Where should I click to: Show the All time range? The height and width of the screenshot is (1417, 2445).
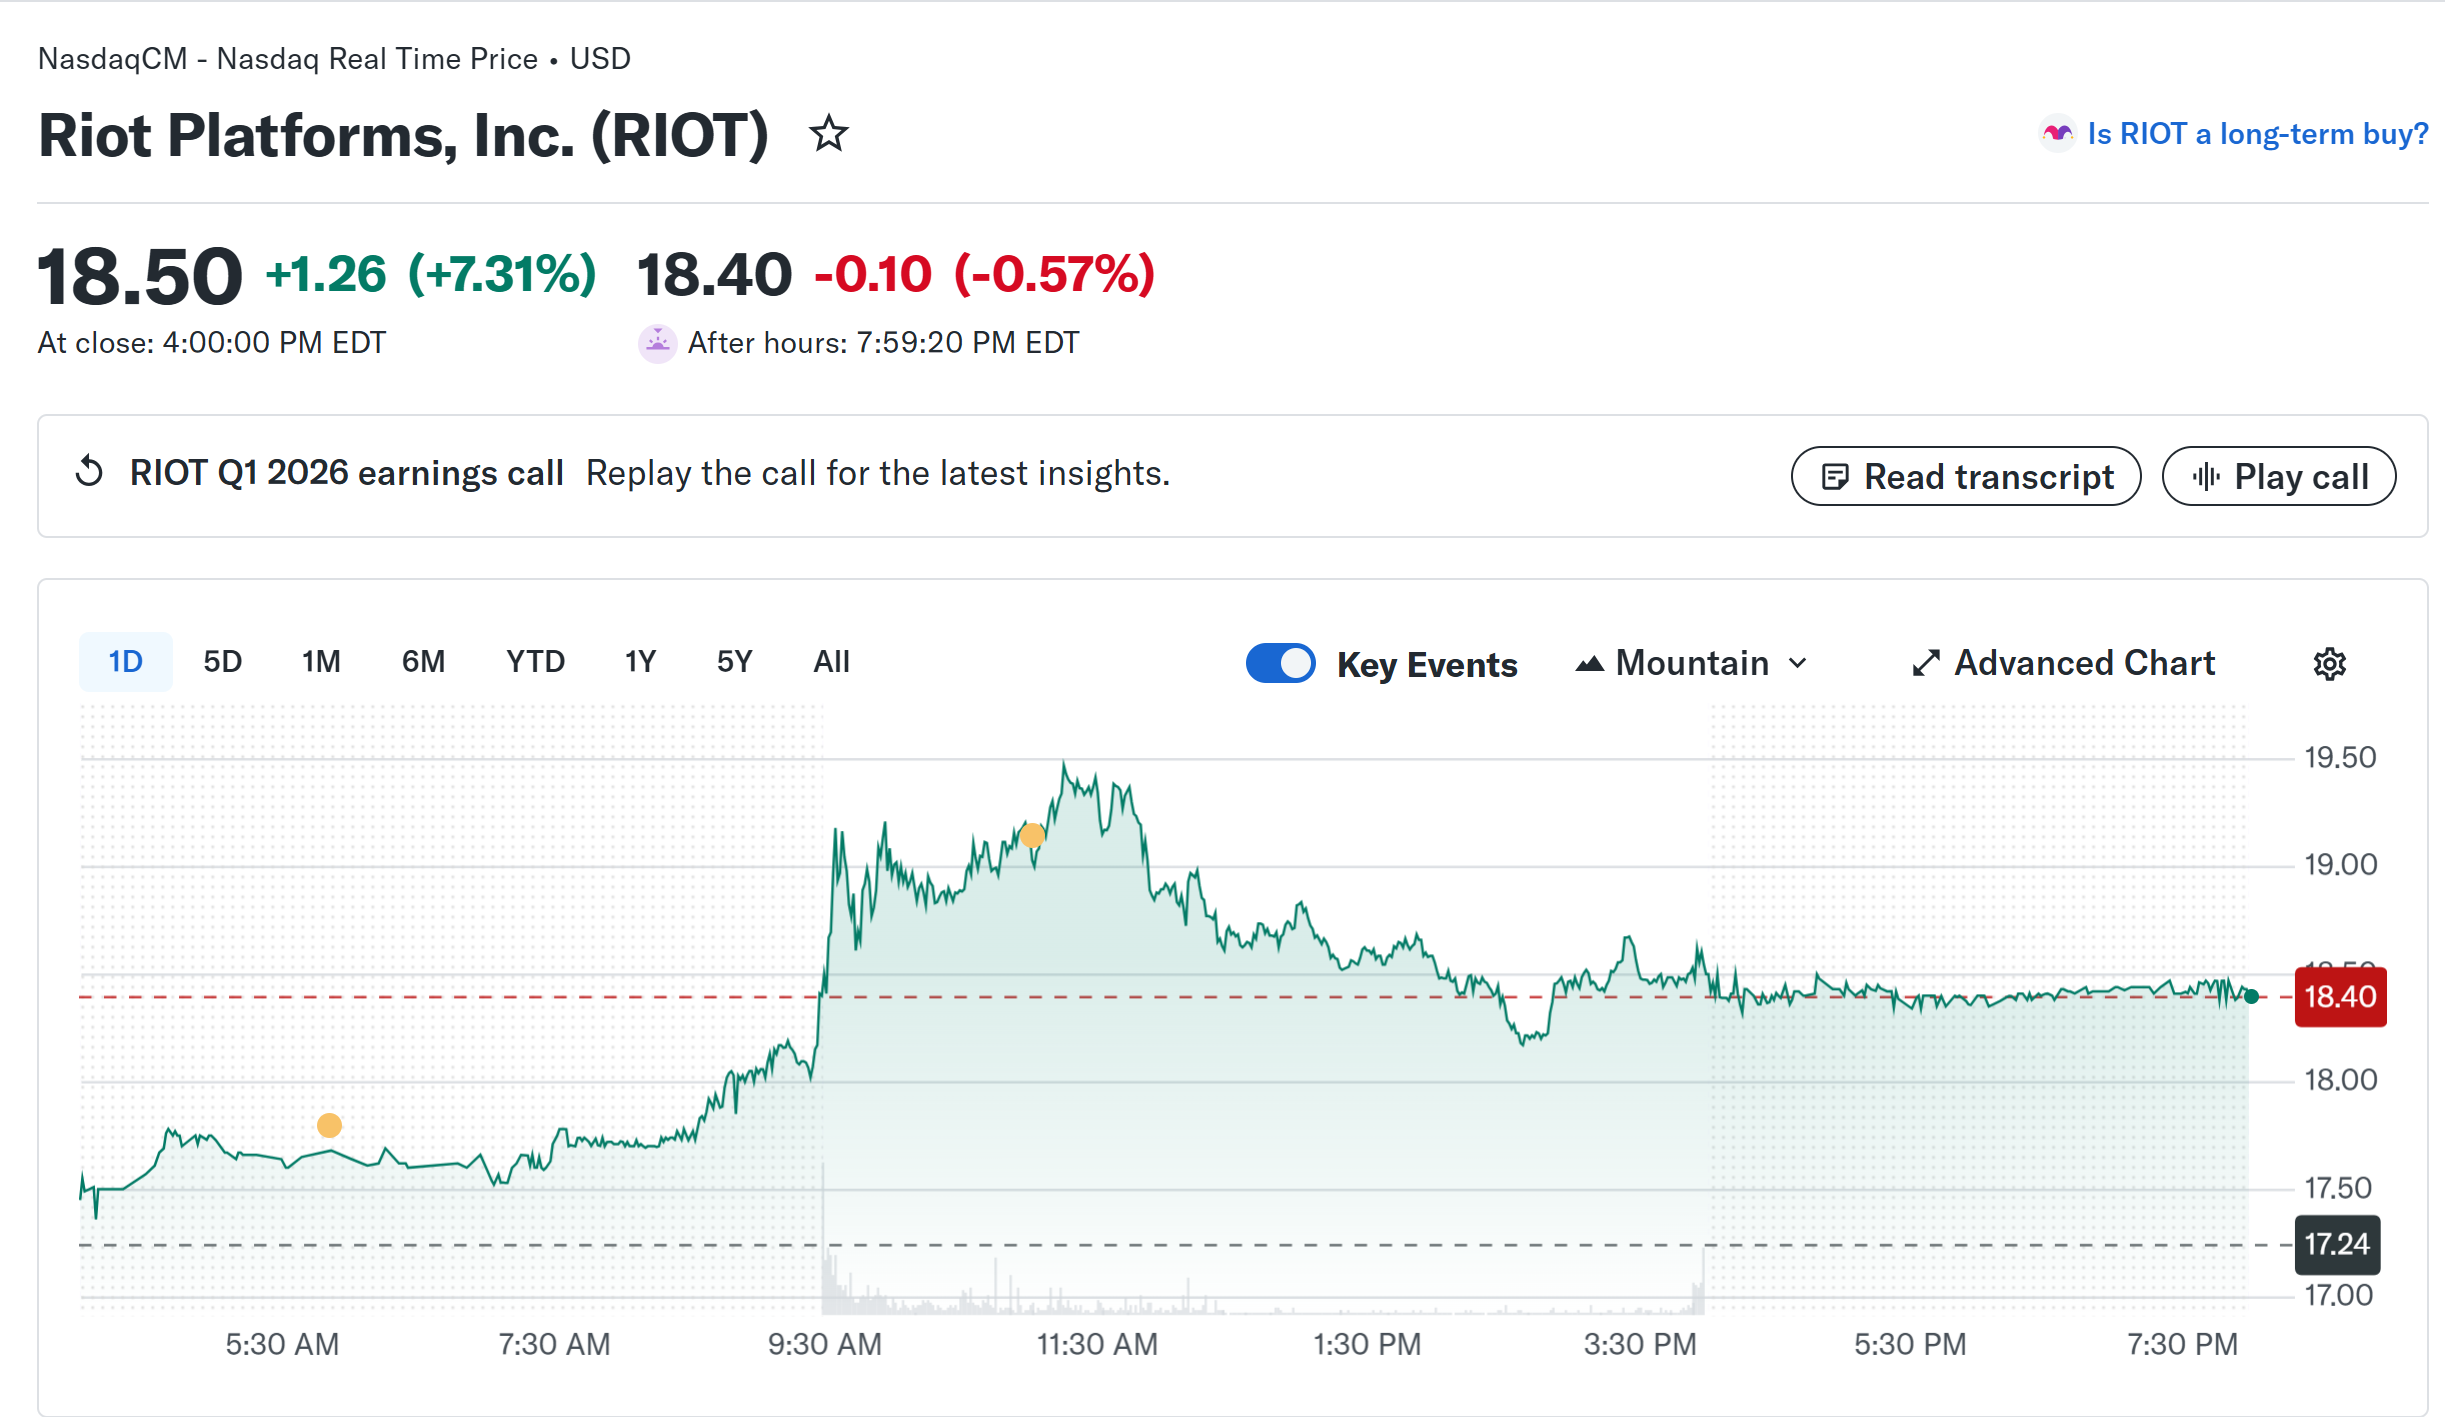[832, 662]
